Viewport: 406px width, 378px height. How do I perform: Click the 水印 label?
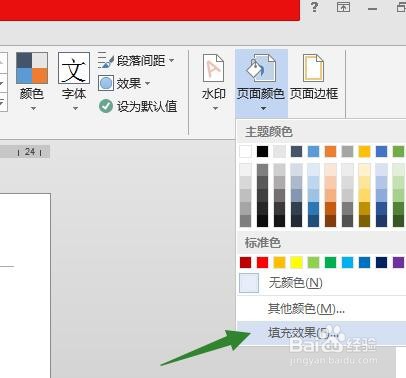214,94
